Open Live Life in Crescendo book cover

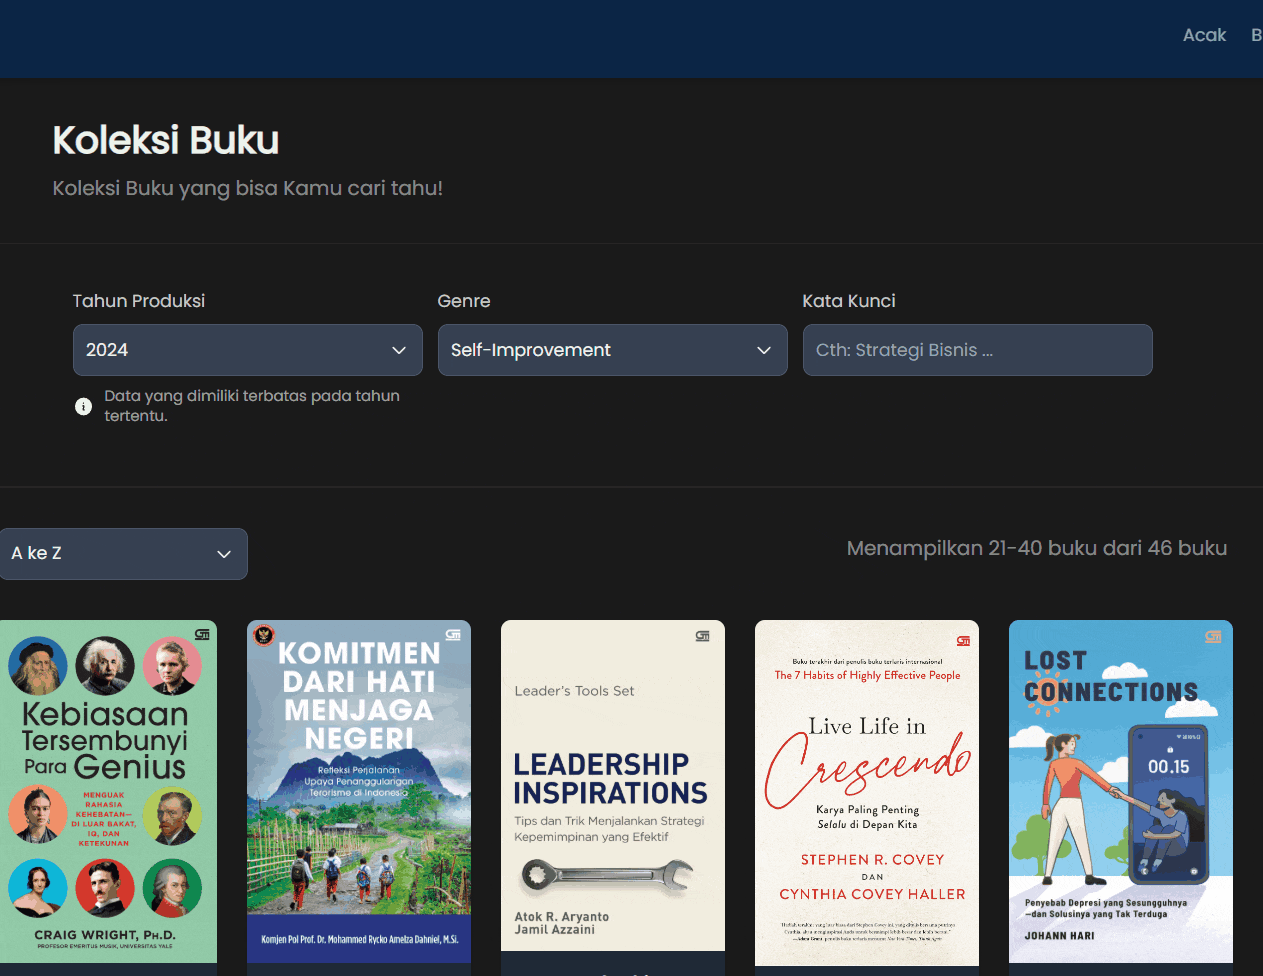tap(867, 793)
